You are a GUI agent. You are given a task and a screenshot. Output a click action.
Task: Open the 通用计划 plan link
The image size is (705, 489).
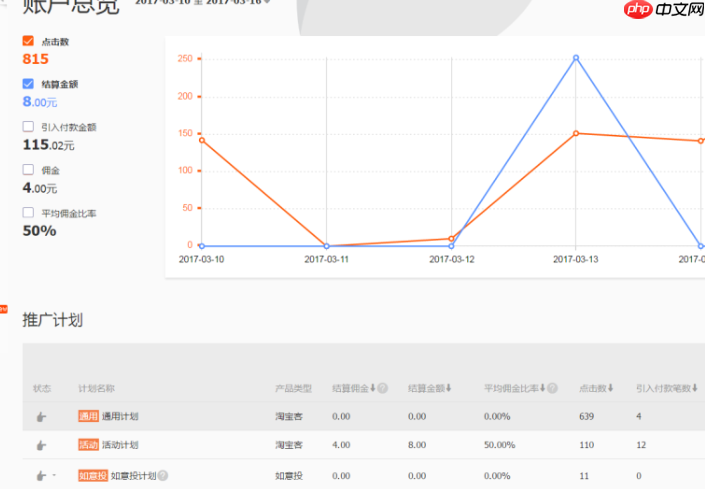[120, 416]
